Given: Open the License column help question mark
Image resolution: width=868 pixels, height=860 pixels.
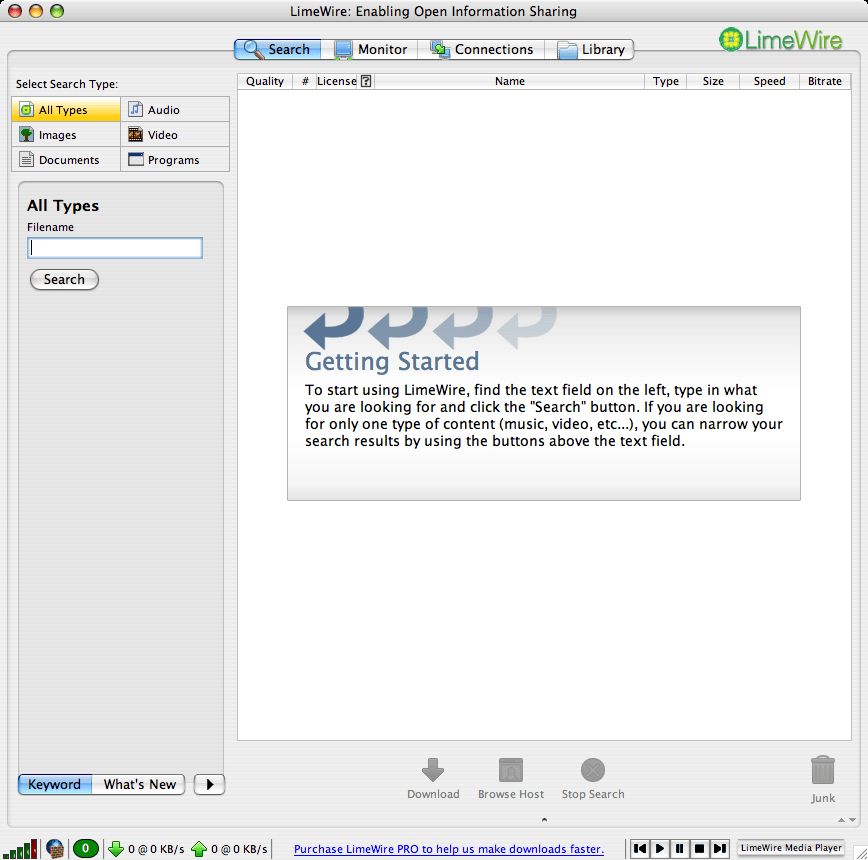Looking at the screenshot, I should pyautogui.click(x=368, y=81).
